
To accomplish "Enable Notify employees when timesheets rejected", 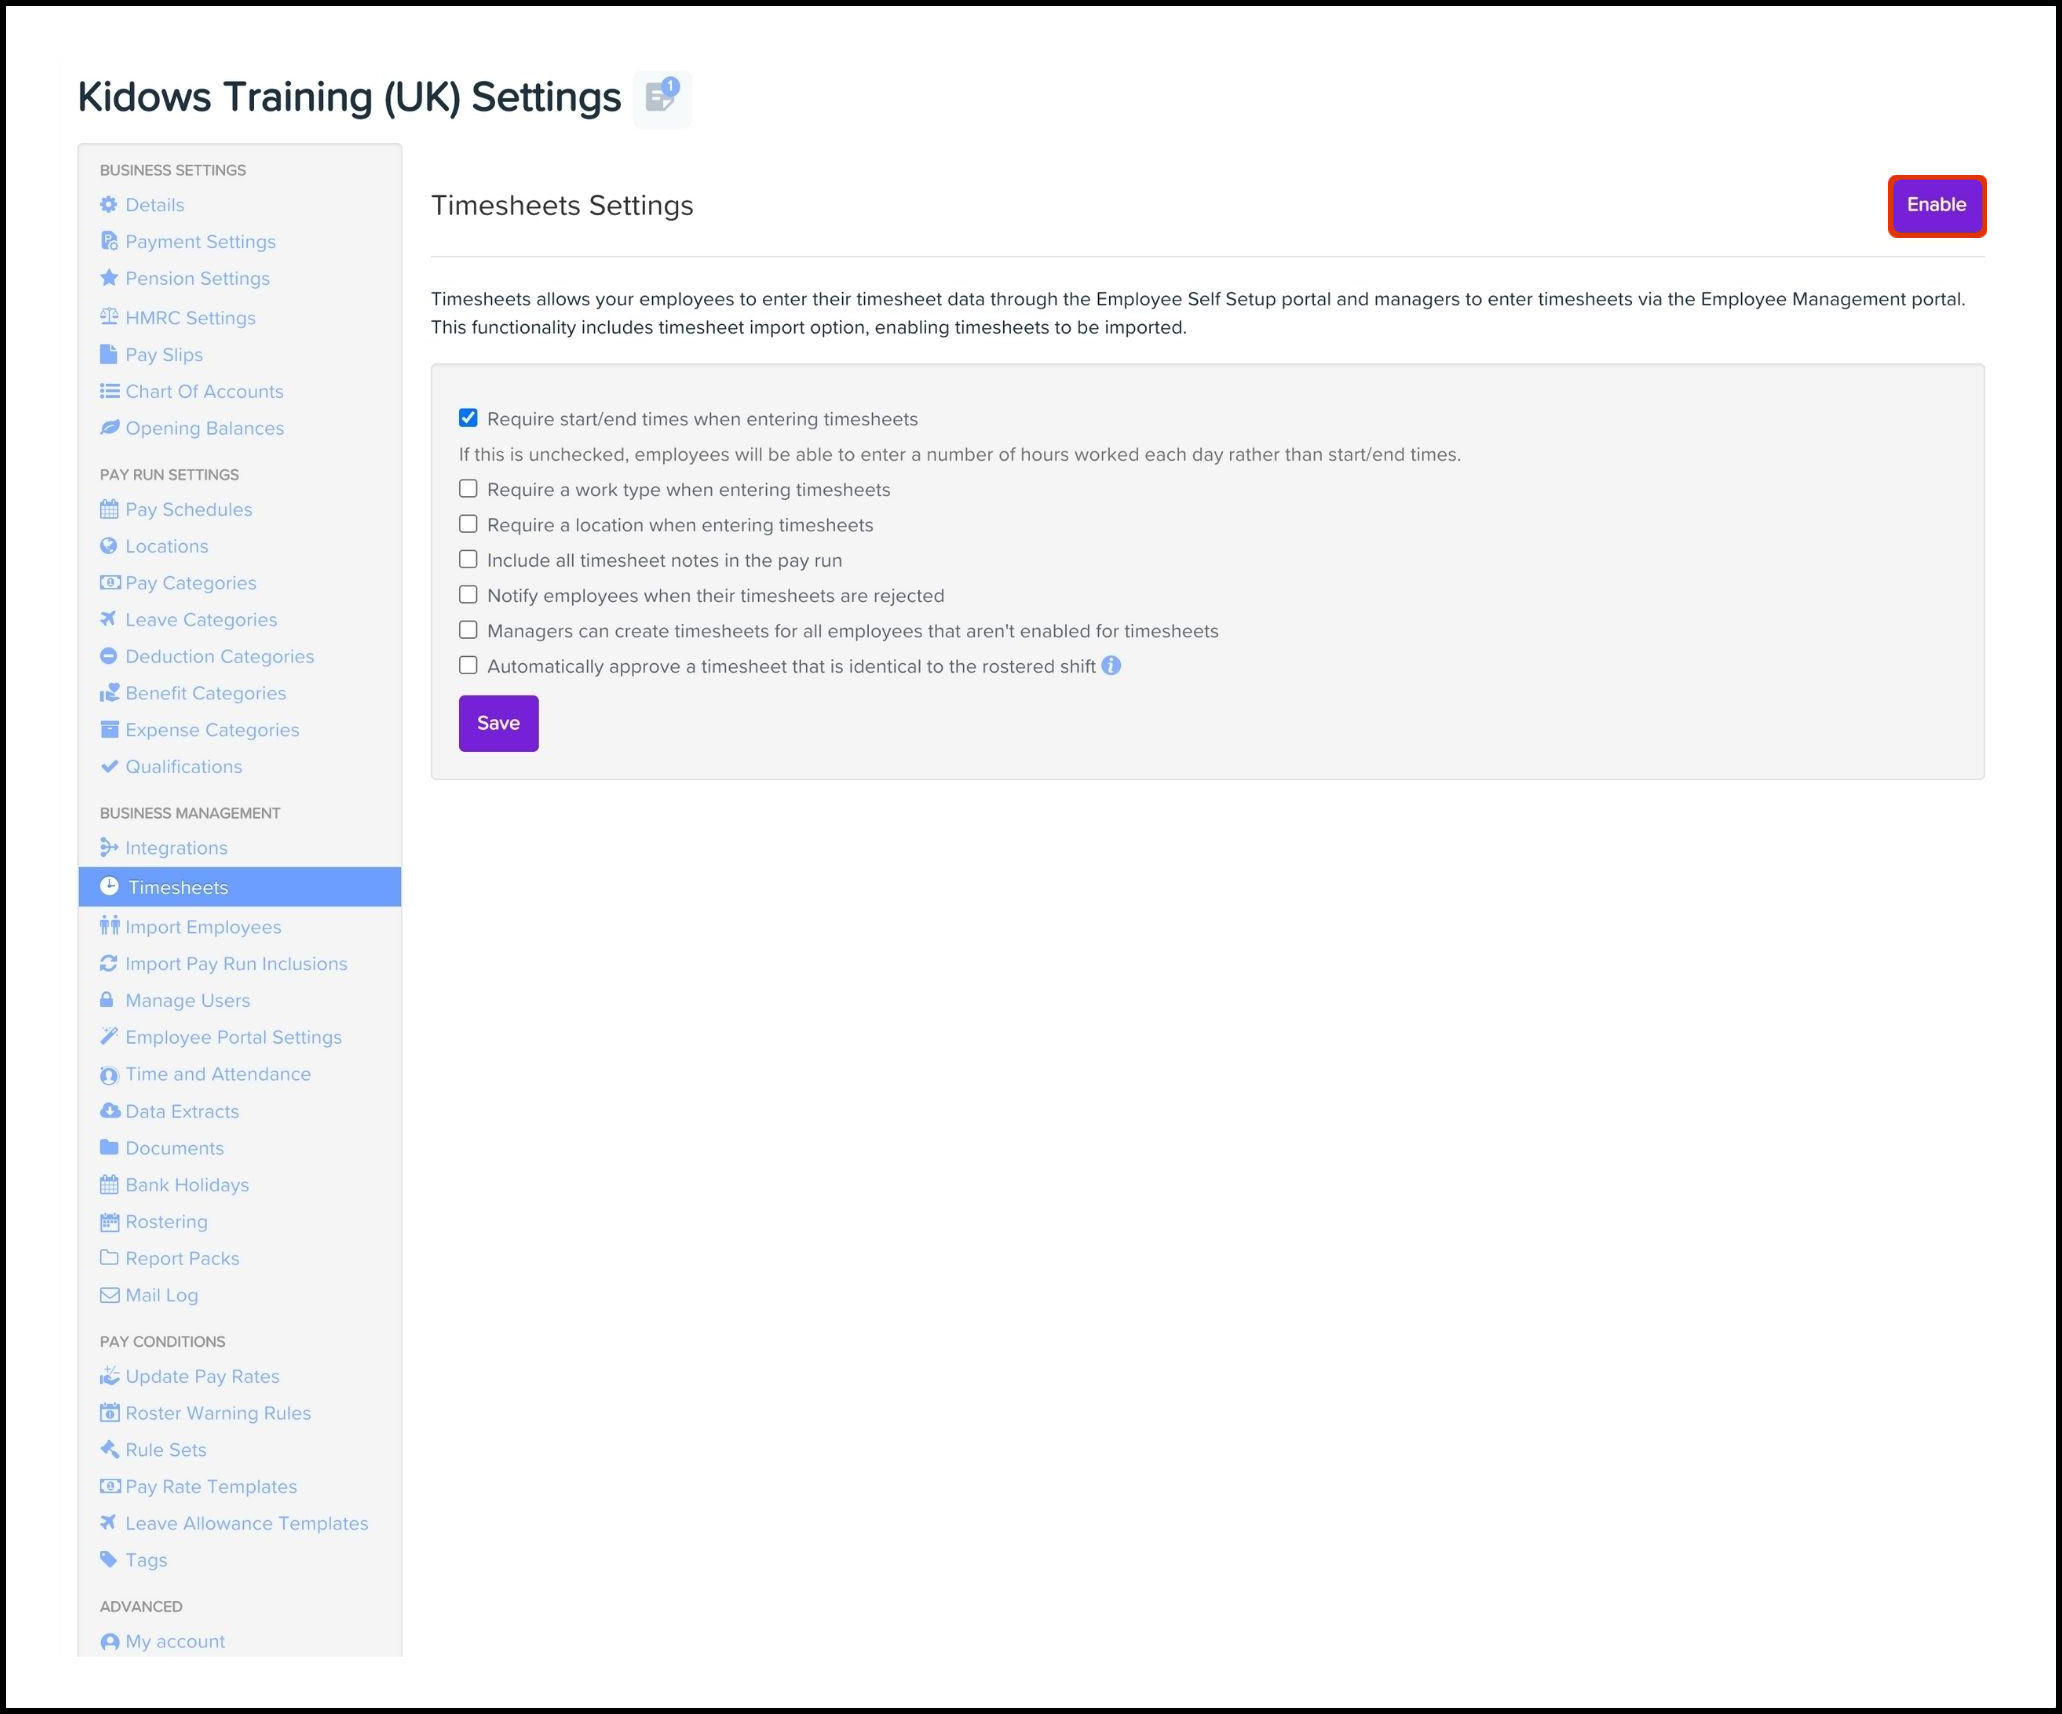I will (468, 595).
